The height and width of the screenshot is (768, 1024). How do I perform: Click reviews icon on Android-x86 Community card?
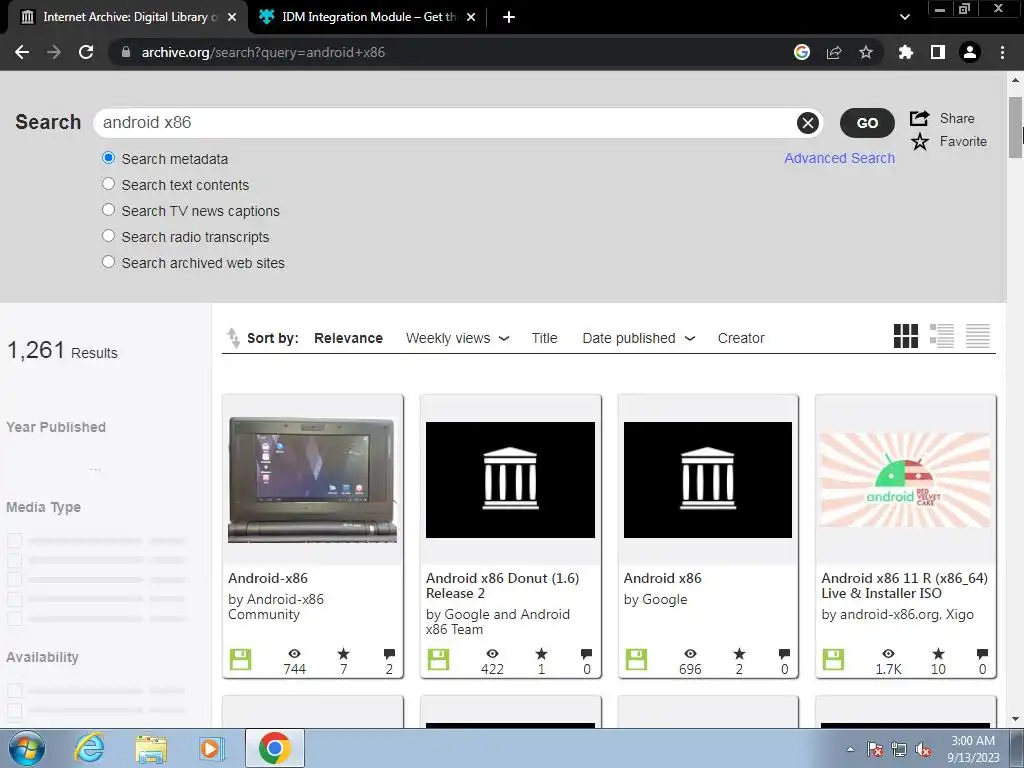tap(389, 654)
